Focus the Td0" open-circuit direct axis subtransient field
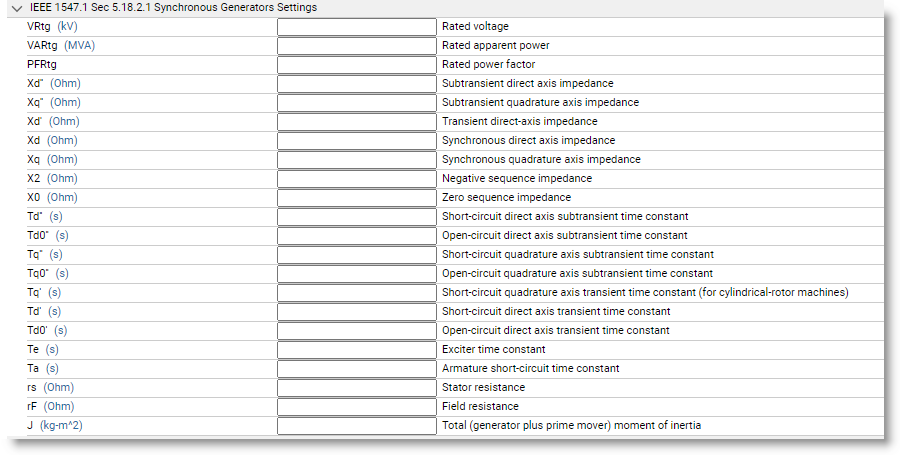 [x=356, y=236]
